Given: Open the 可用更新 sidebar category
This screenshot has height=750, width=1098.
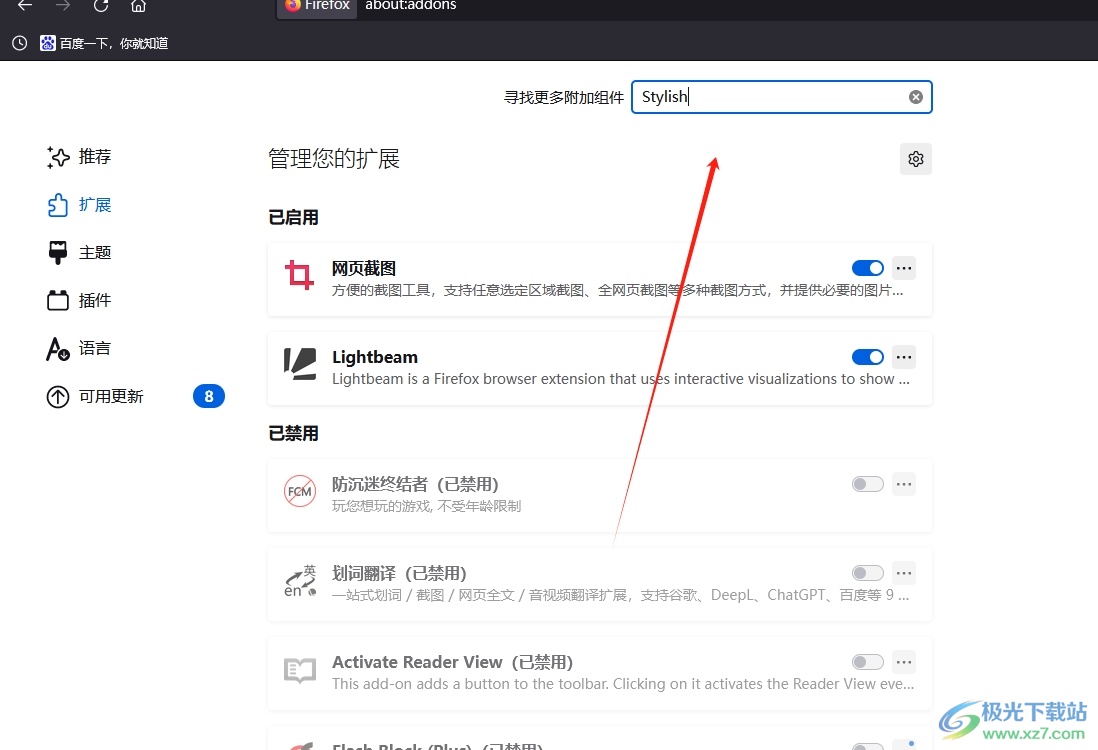Looking at the screenshot, I should (x=135, y=396).
